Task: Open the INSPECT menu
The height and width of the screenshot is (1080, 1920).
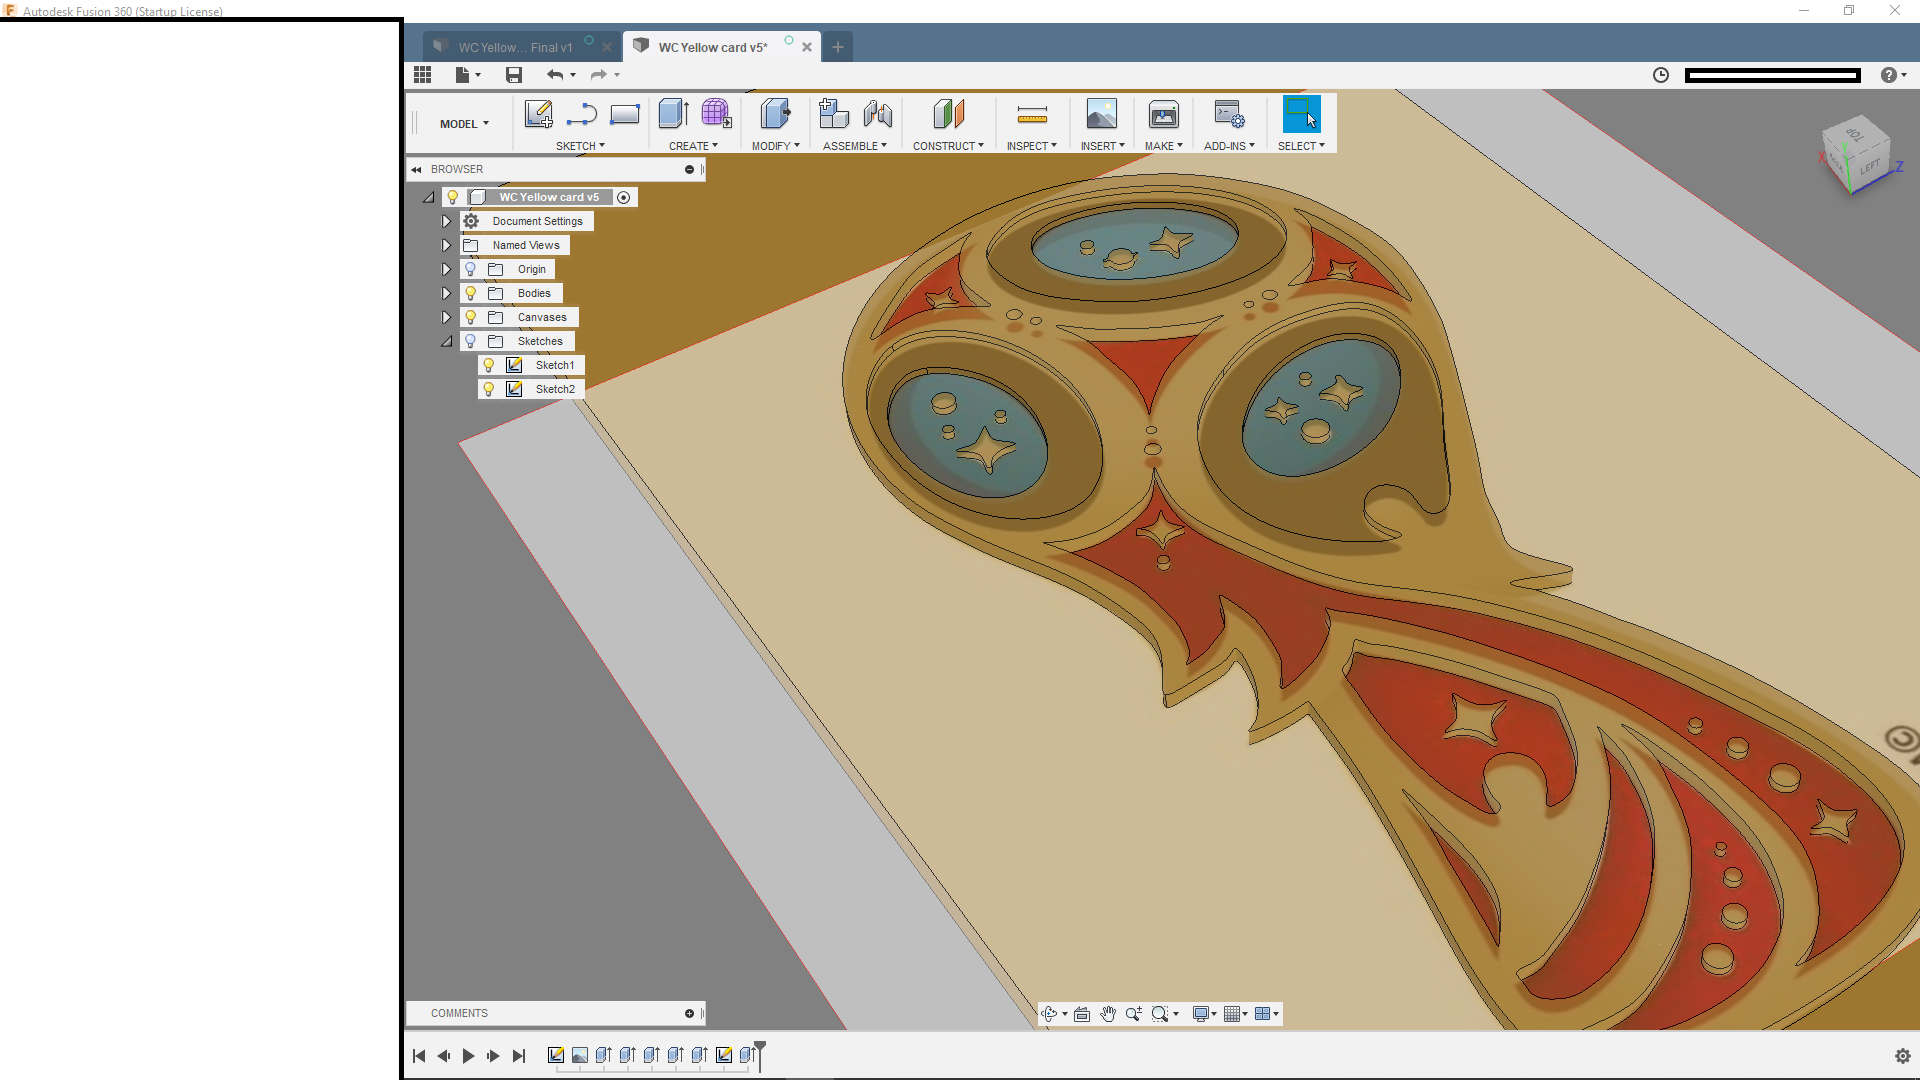Action: click(1031, 146)
